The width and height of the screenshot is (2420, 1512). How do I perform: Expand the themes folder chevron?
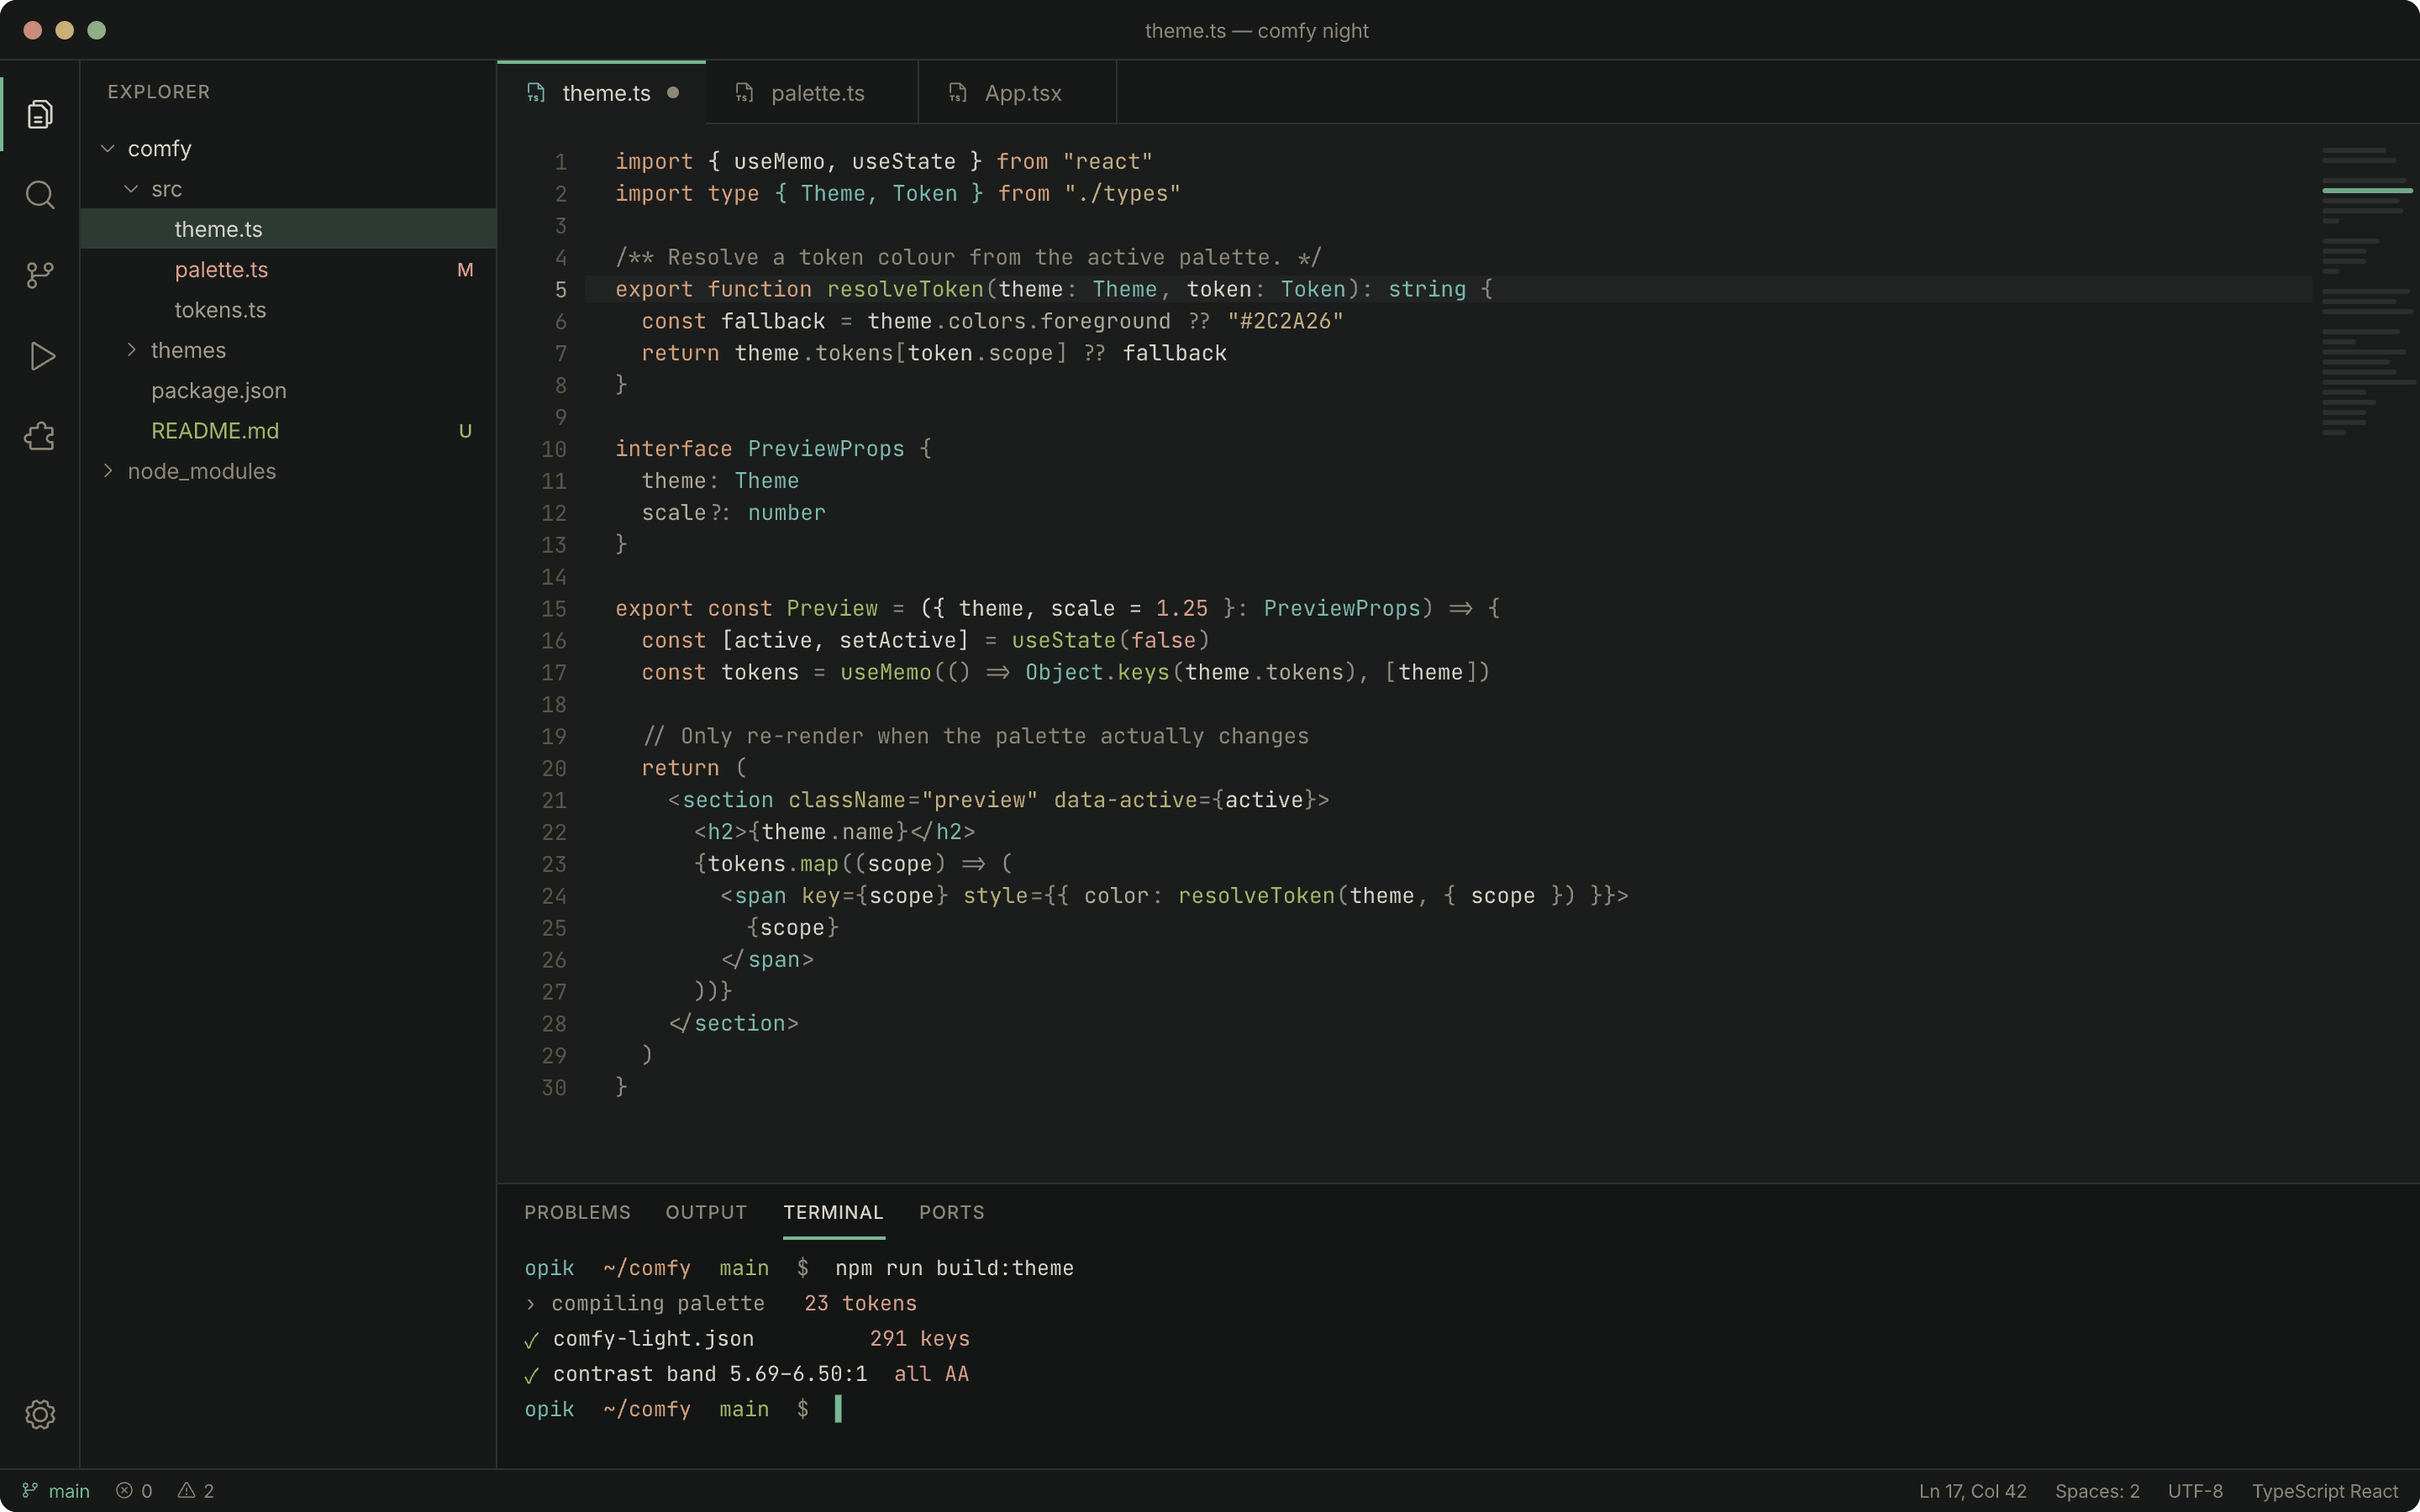[x=131, y=350]
